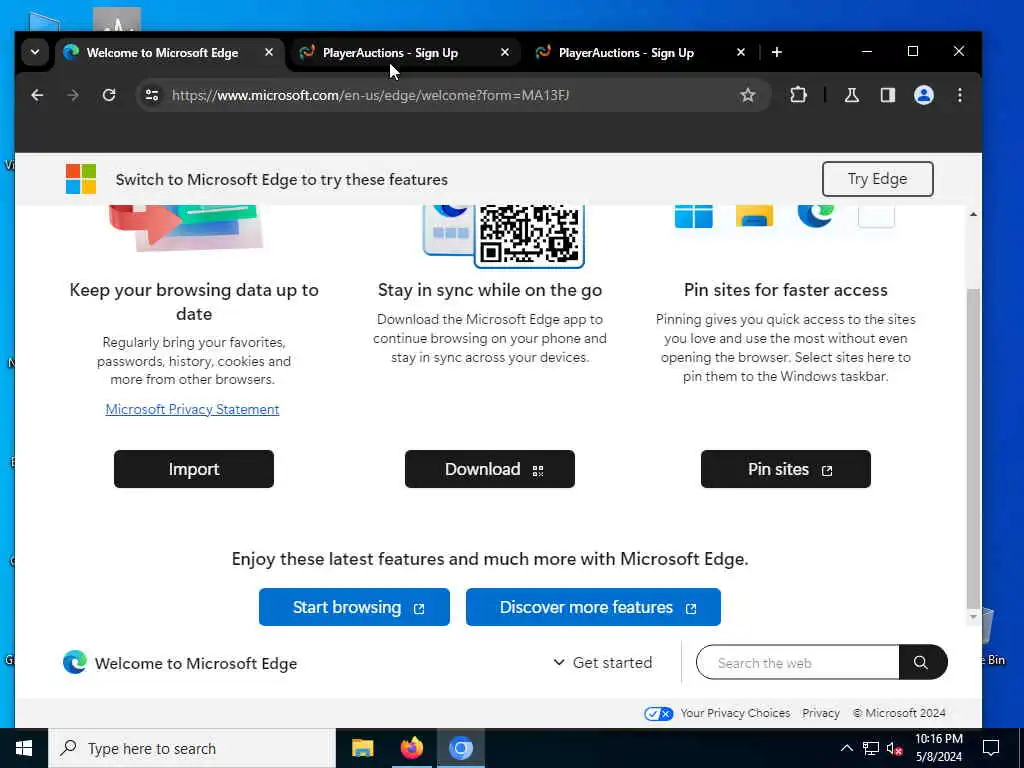Click the Try Edge button
Image resolution: width=1024 pixels, height=768 pixels.
pos(877,179)
